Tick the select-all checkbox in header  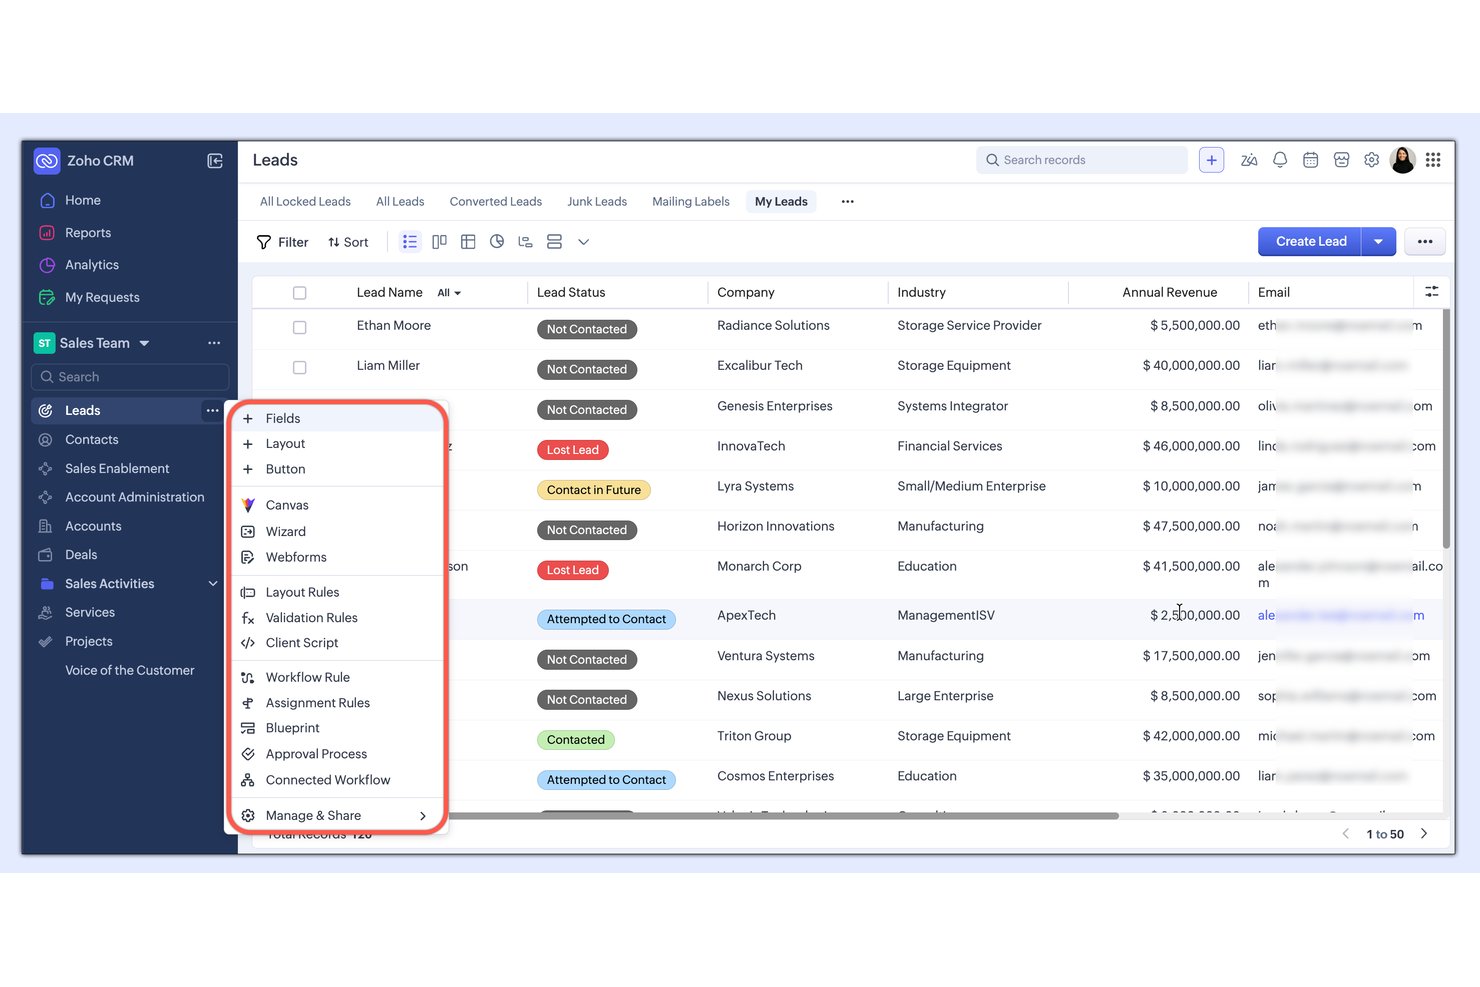(x=299, y=293)
